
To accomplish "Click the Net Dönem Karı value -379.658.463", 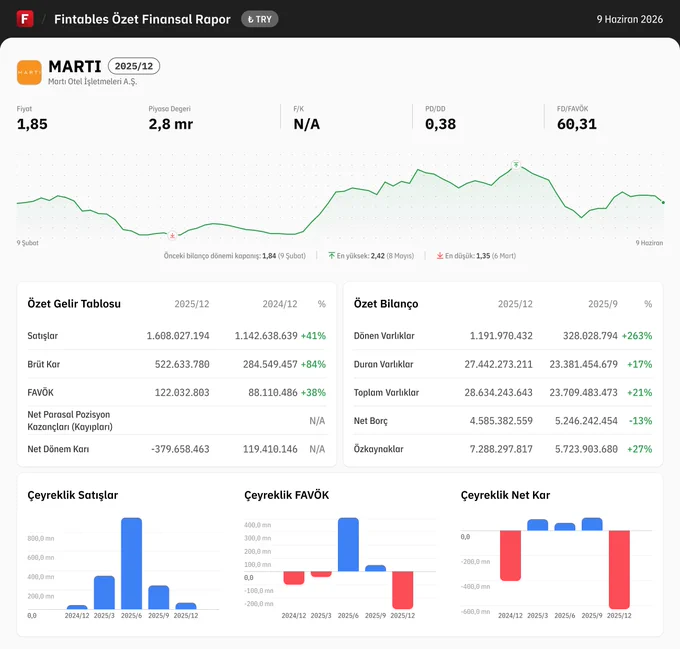I will (180, 449).
